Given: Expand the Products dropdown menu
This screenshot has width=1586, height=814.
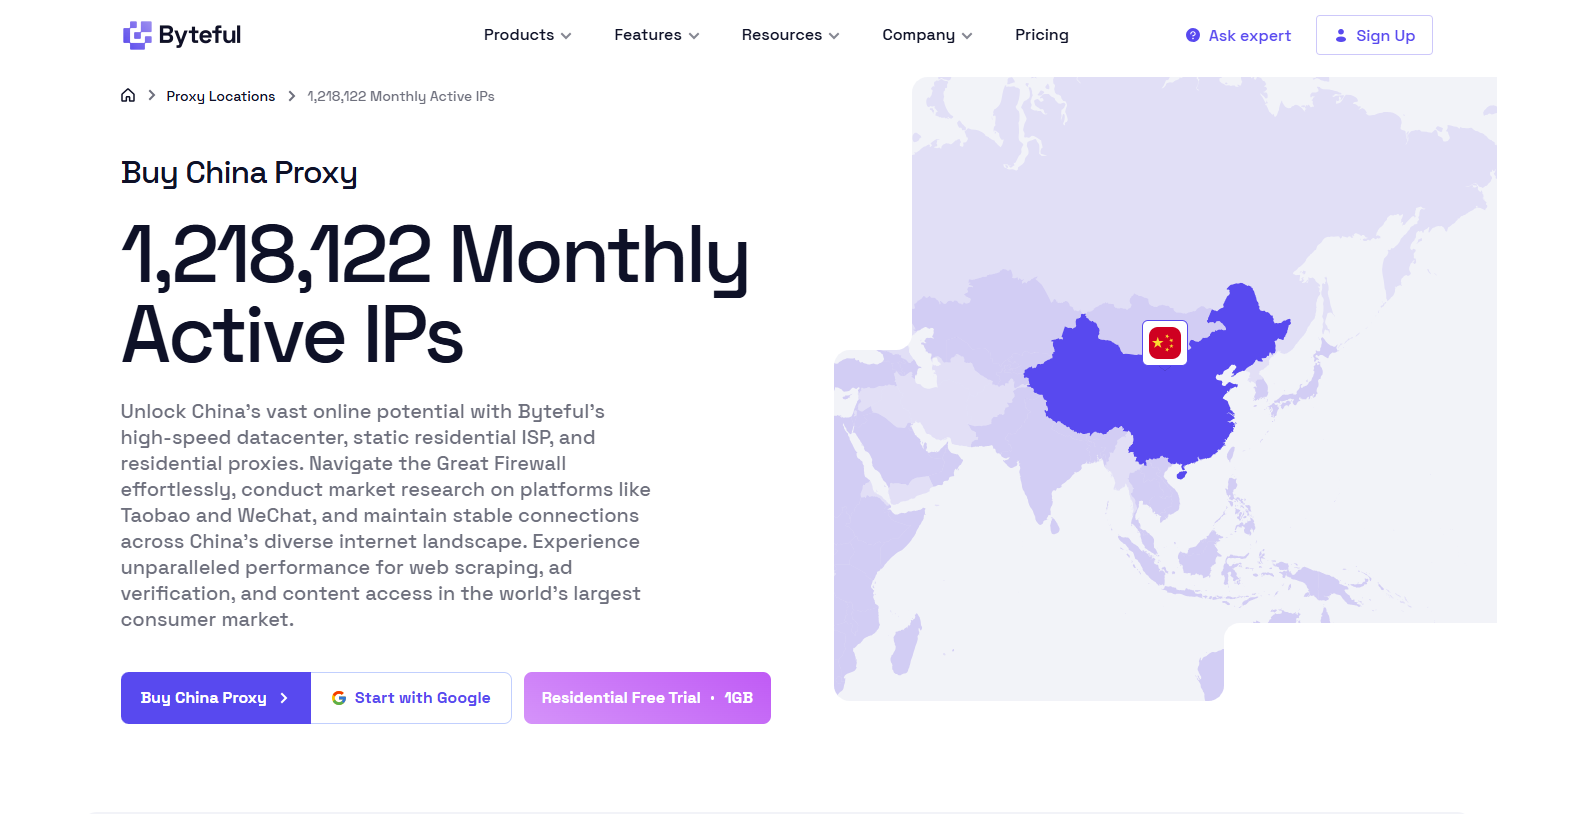Looking at the screenshot, I should point(528,35).
